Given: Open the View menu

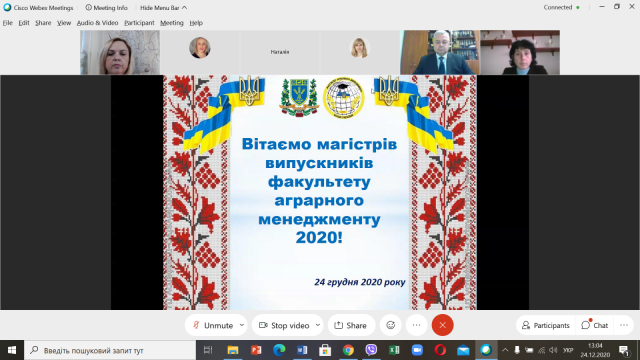Looking at the screenshot, I should coord(64,23).
